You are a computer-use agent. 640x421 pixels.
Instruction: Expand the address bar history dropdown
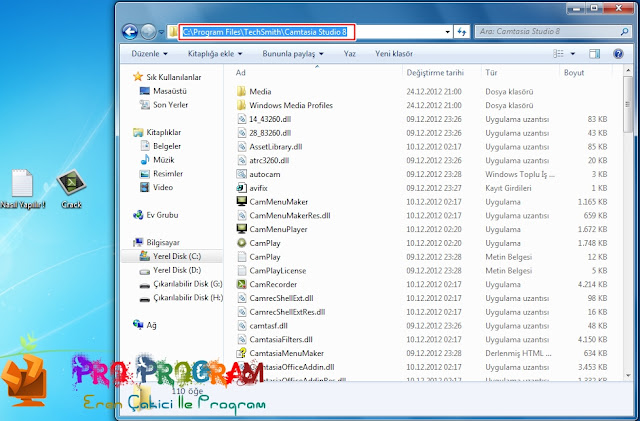tap(447, 31)
